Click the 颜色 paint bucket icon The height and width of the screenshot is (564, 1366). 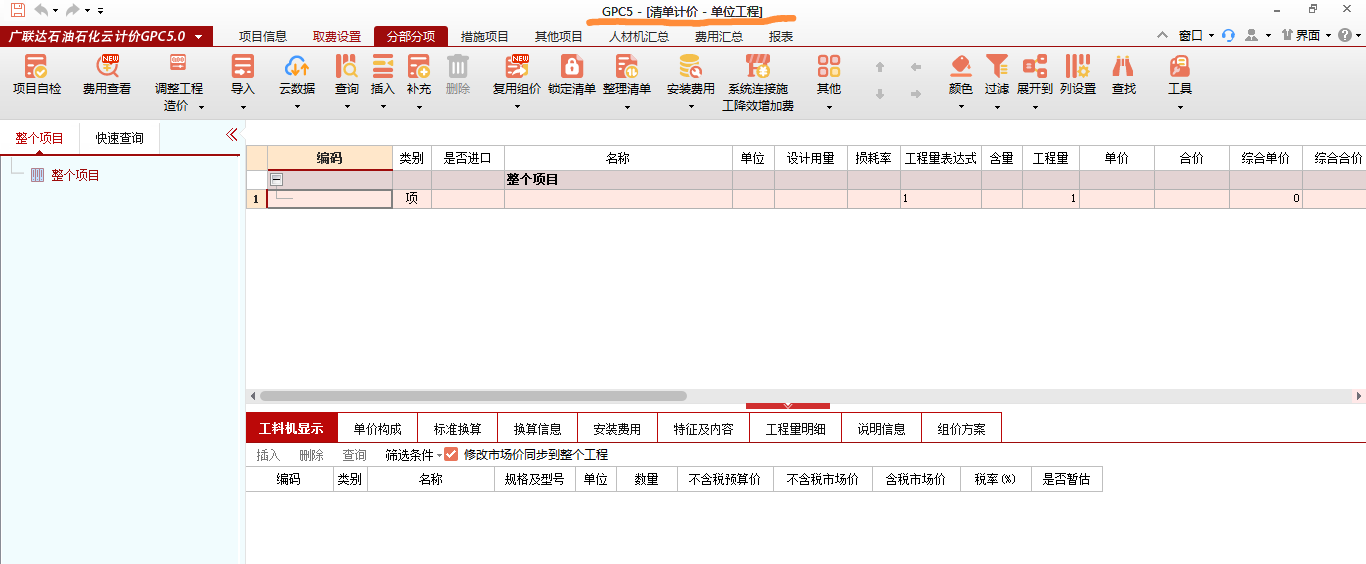click(x=961, y=66)
